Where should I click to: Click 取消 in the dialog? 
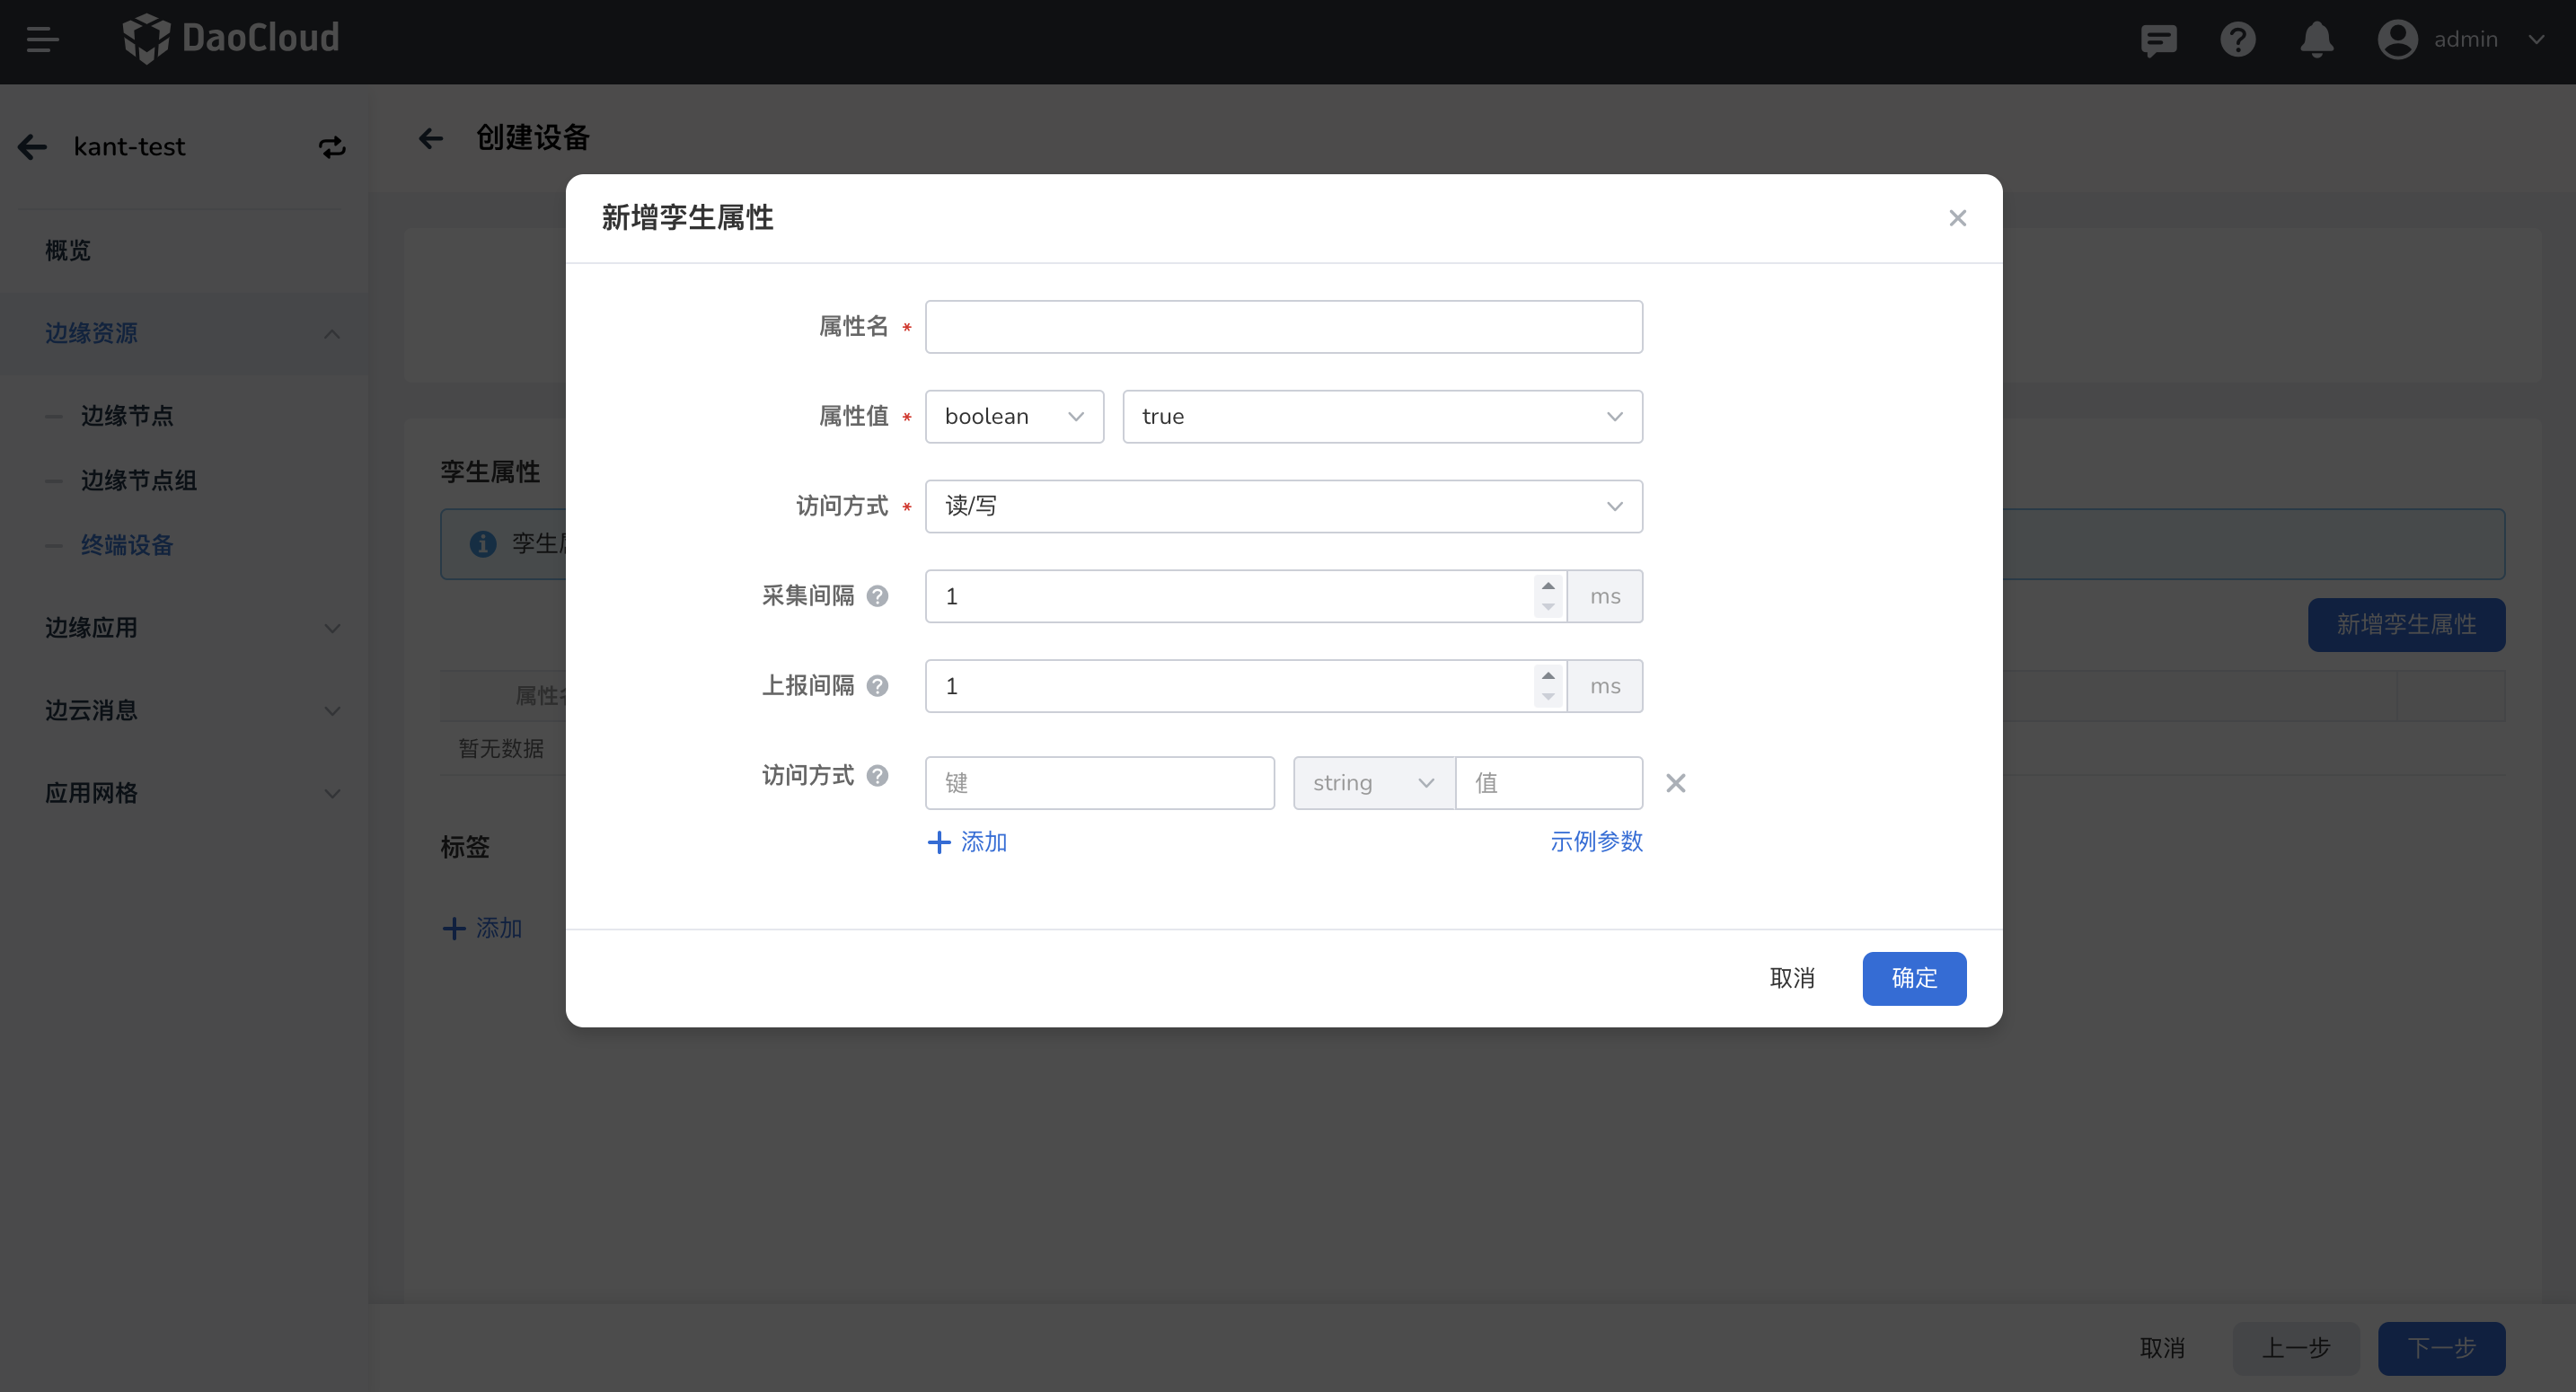pyautogui.click(x=1791, y=978)
